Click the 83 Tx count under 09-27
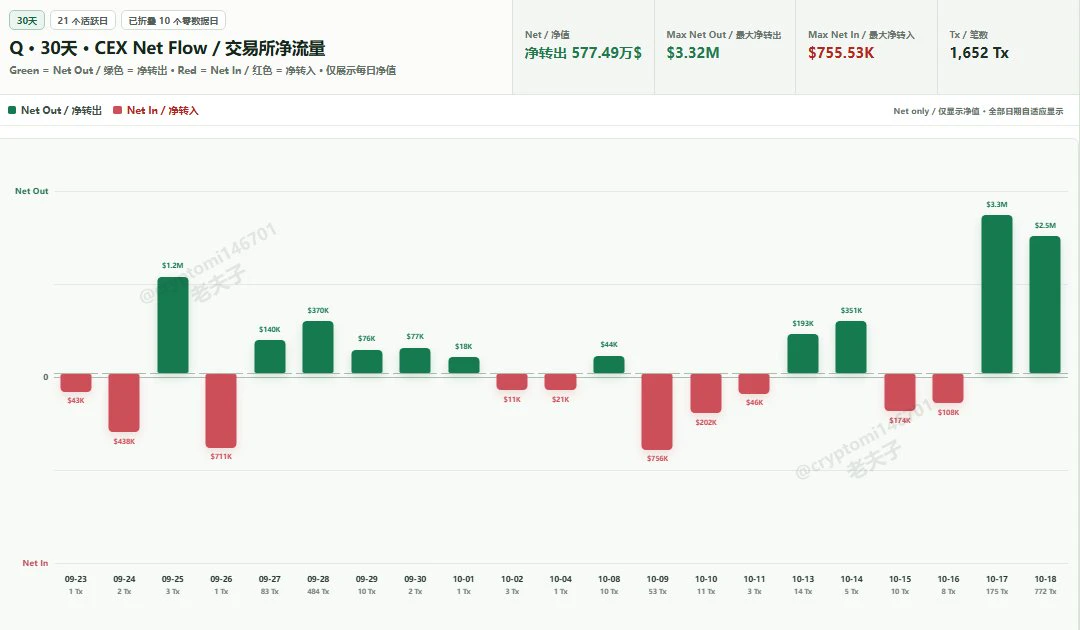The image size is (1080, 630). pyautogui.click(x=269, y=591)
